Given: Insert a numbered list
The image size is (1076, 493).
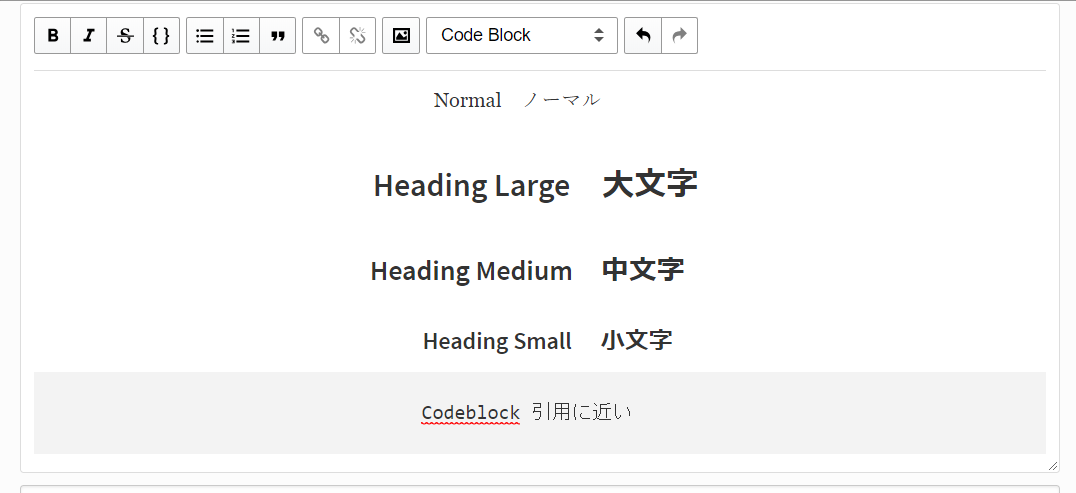Looking at the screenshot, I should 241,36.
